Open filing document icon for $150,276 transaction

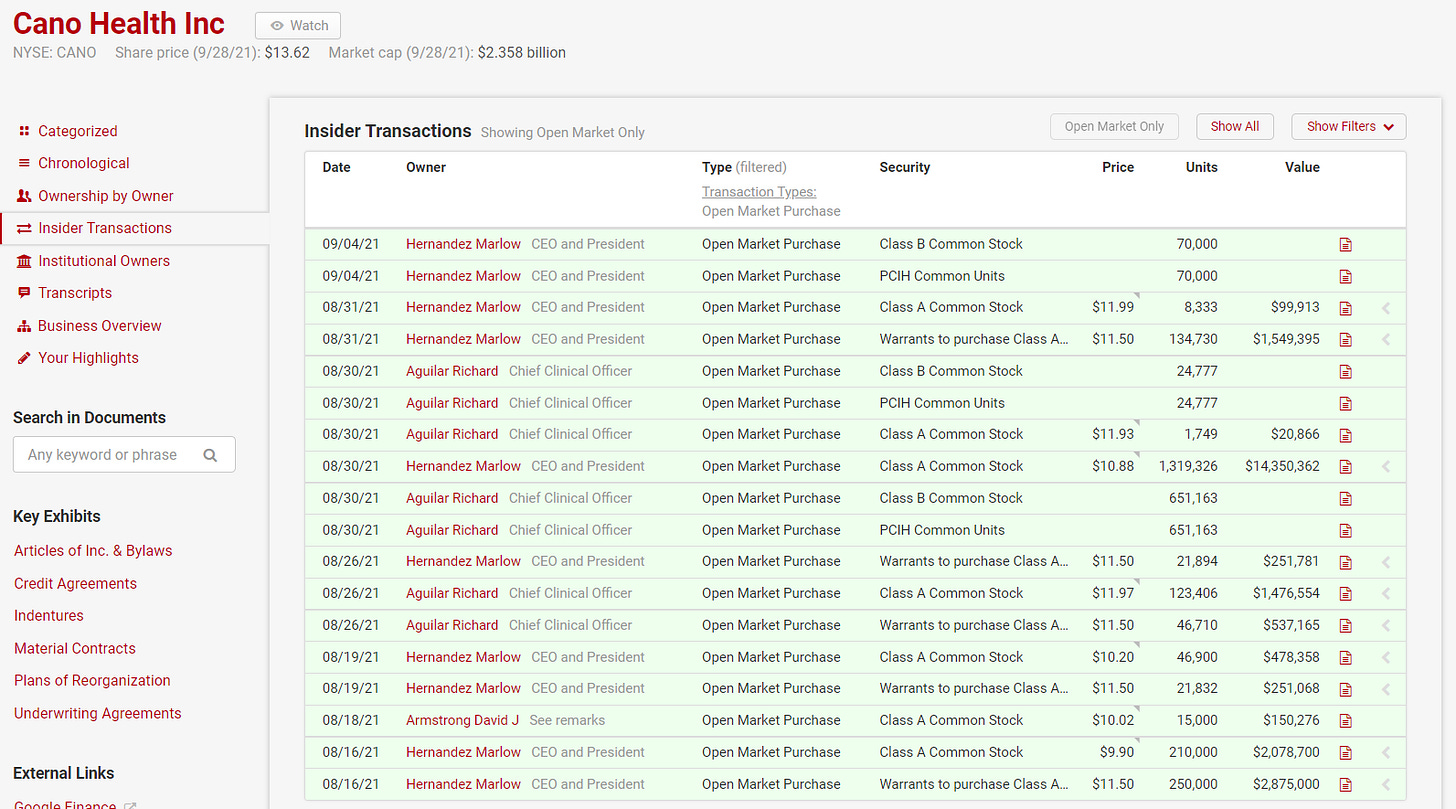point(1345,721)
